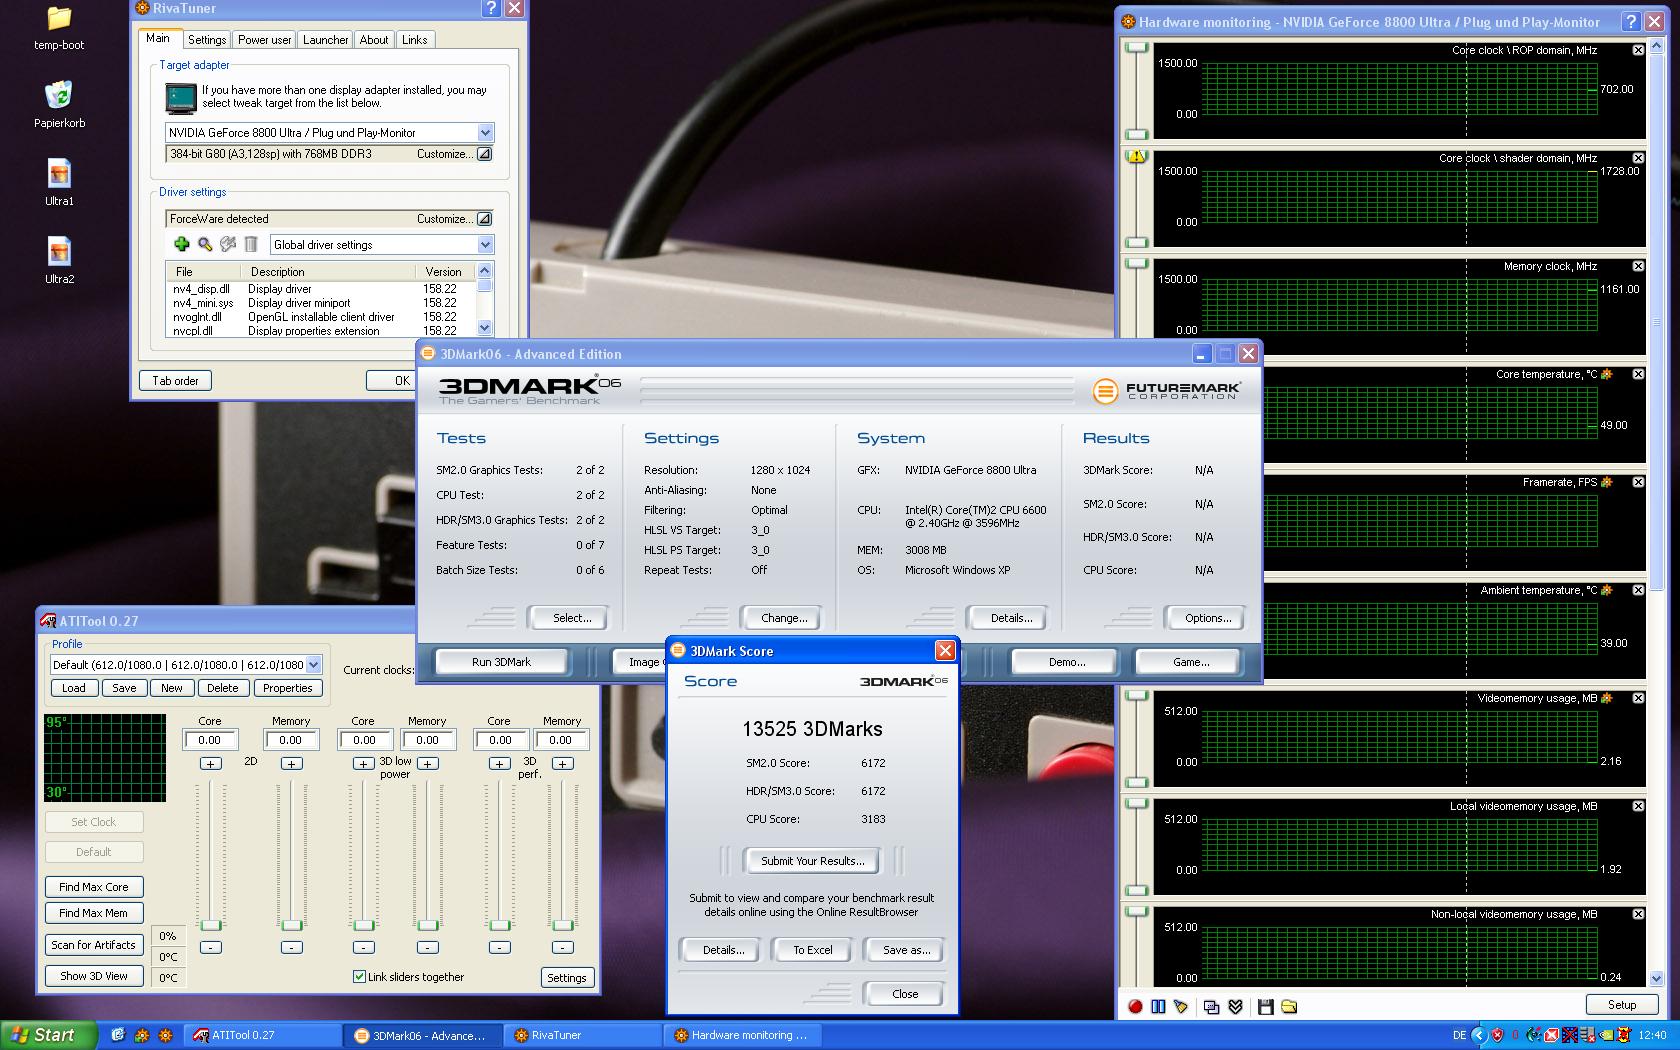Screen dimensions: 1680x1050
Task: Click the Submit Your Results button
Action: coord(812,861)
